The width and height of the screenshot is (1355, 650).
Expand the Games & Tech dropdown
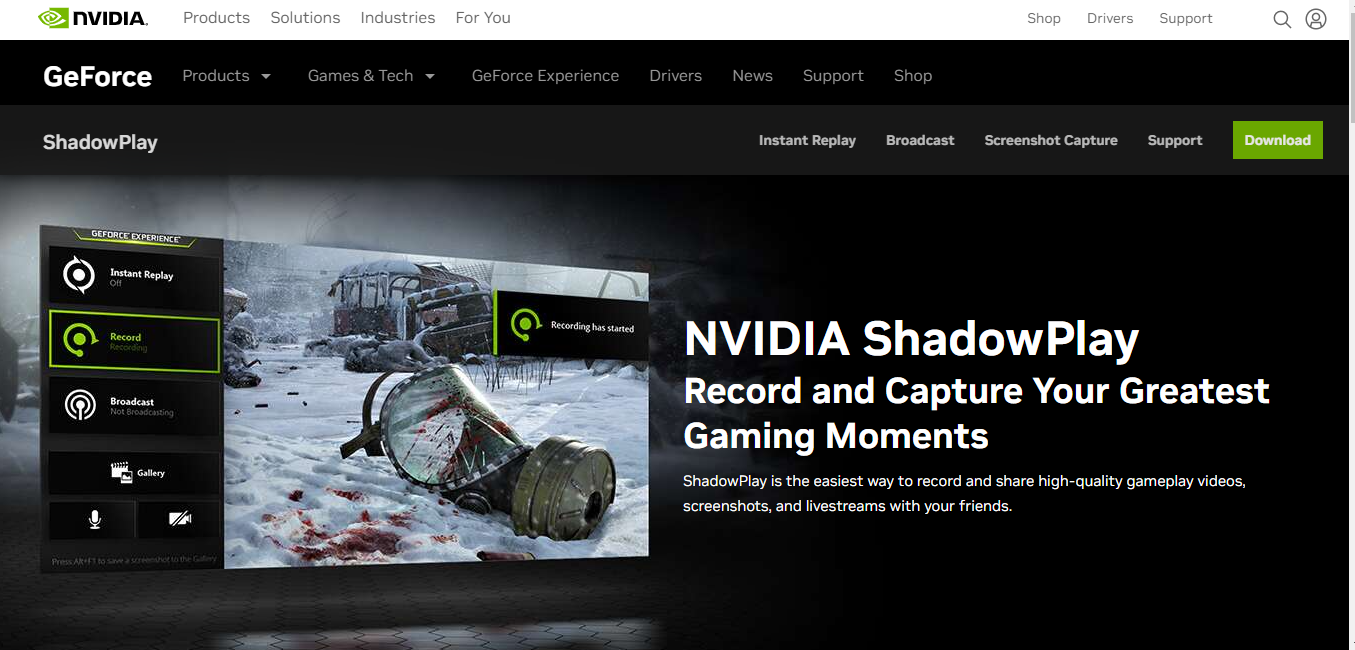pyautogui.click(x=372, y=76)
